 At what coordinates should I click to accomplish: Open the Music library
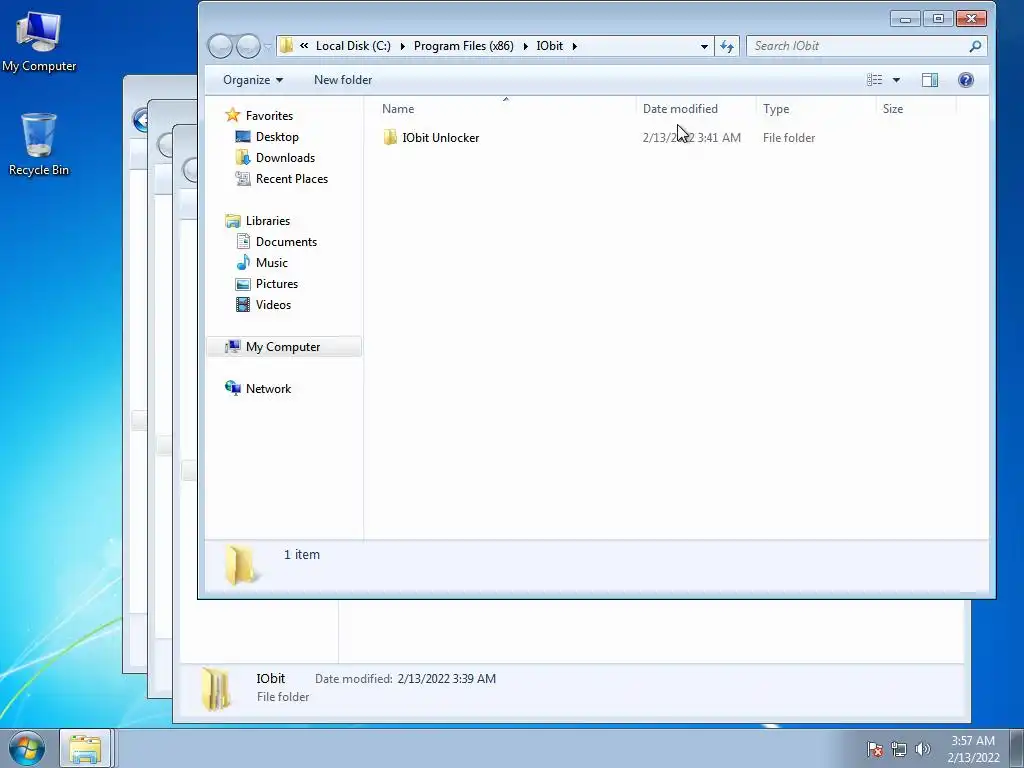[x=272, y=263]
